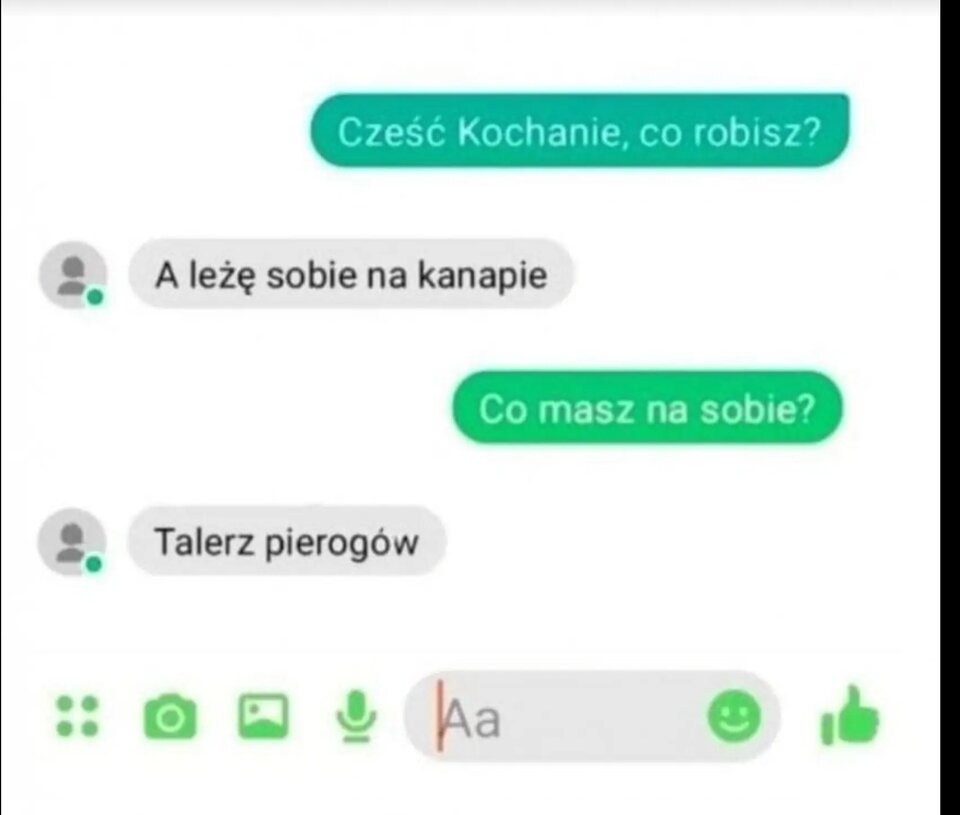Tap the "Talerz pierogów" reply bubble
The height and width of the screenshot is (815, 960).
coord(287,541)
